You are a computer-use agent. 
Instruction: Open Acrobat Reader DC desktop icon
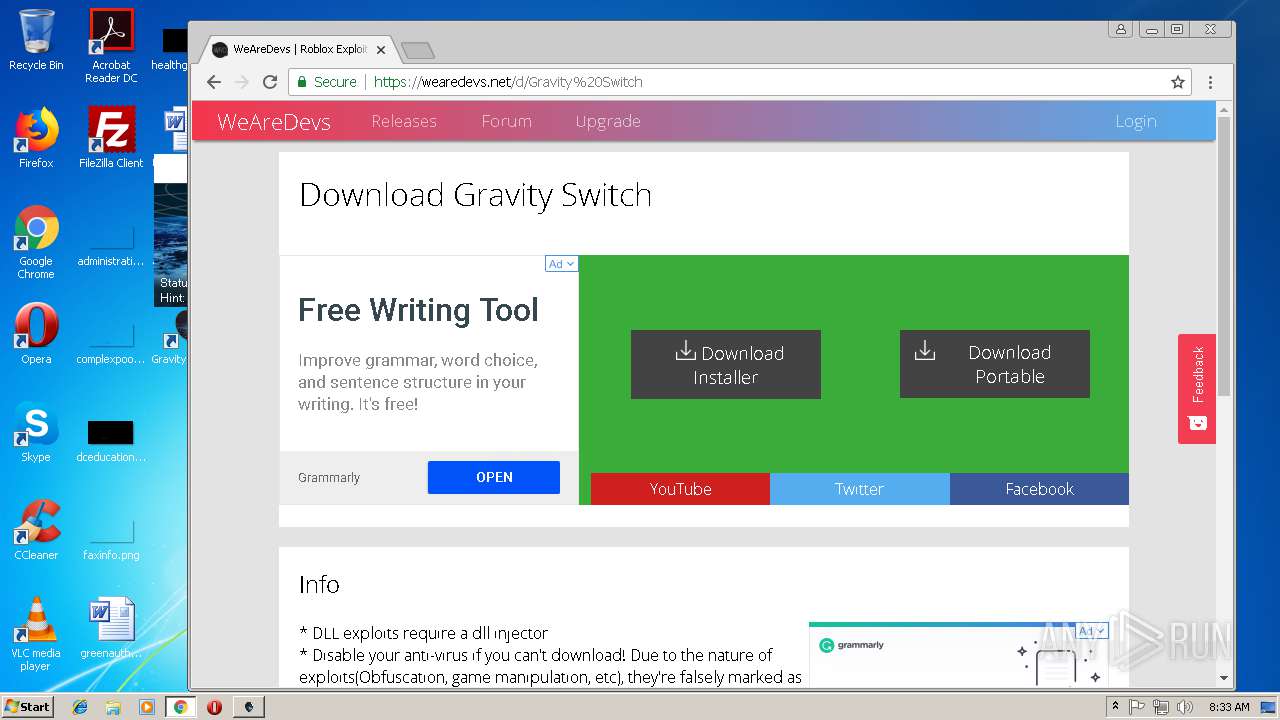tap(111, 45)
